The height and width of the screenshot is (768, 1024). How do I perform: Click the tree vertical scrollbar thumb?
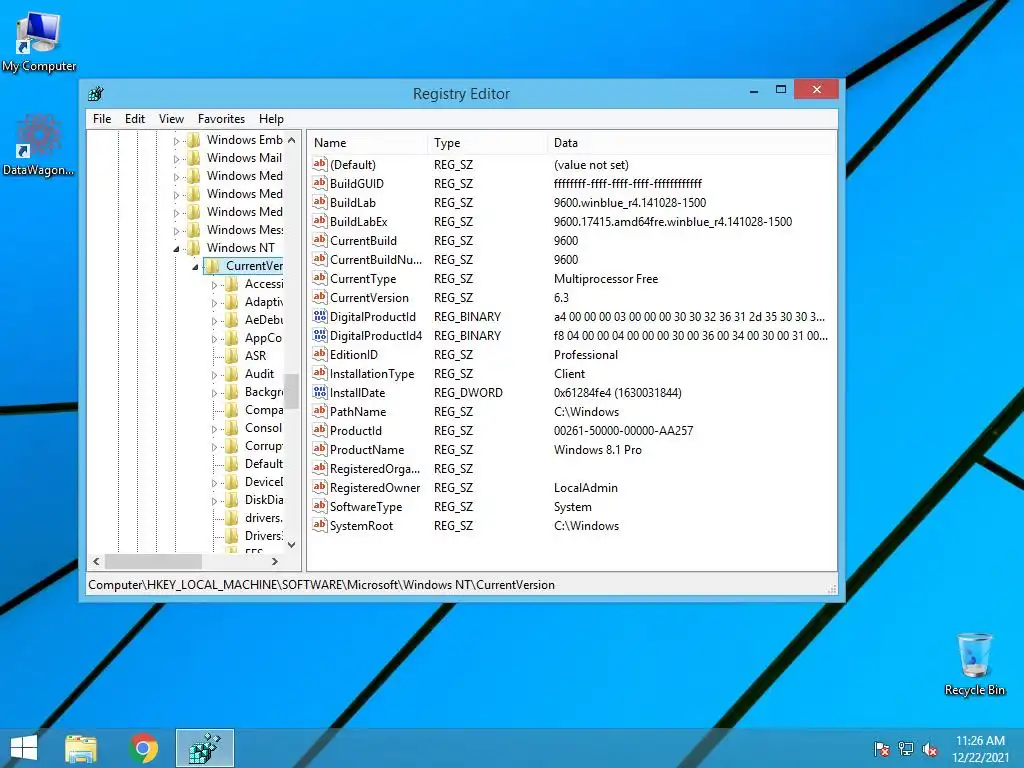click(x=291, y=391)
